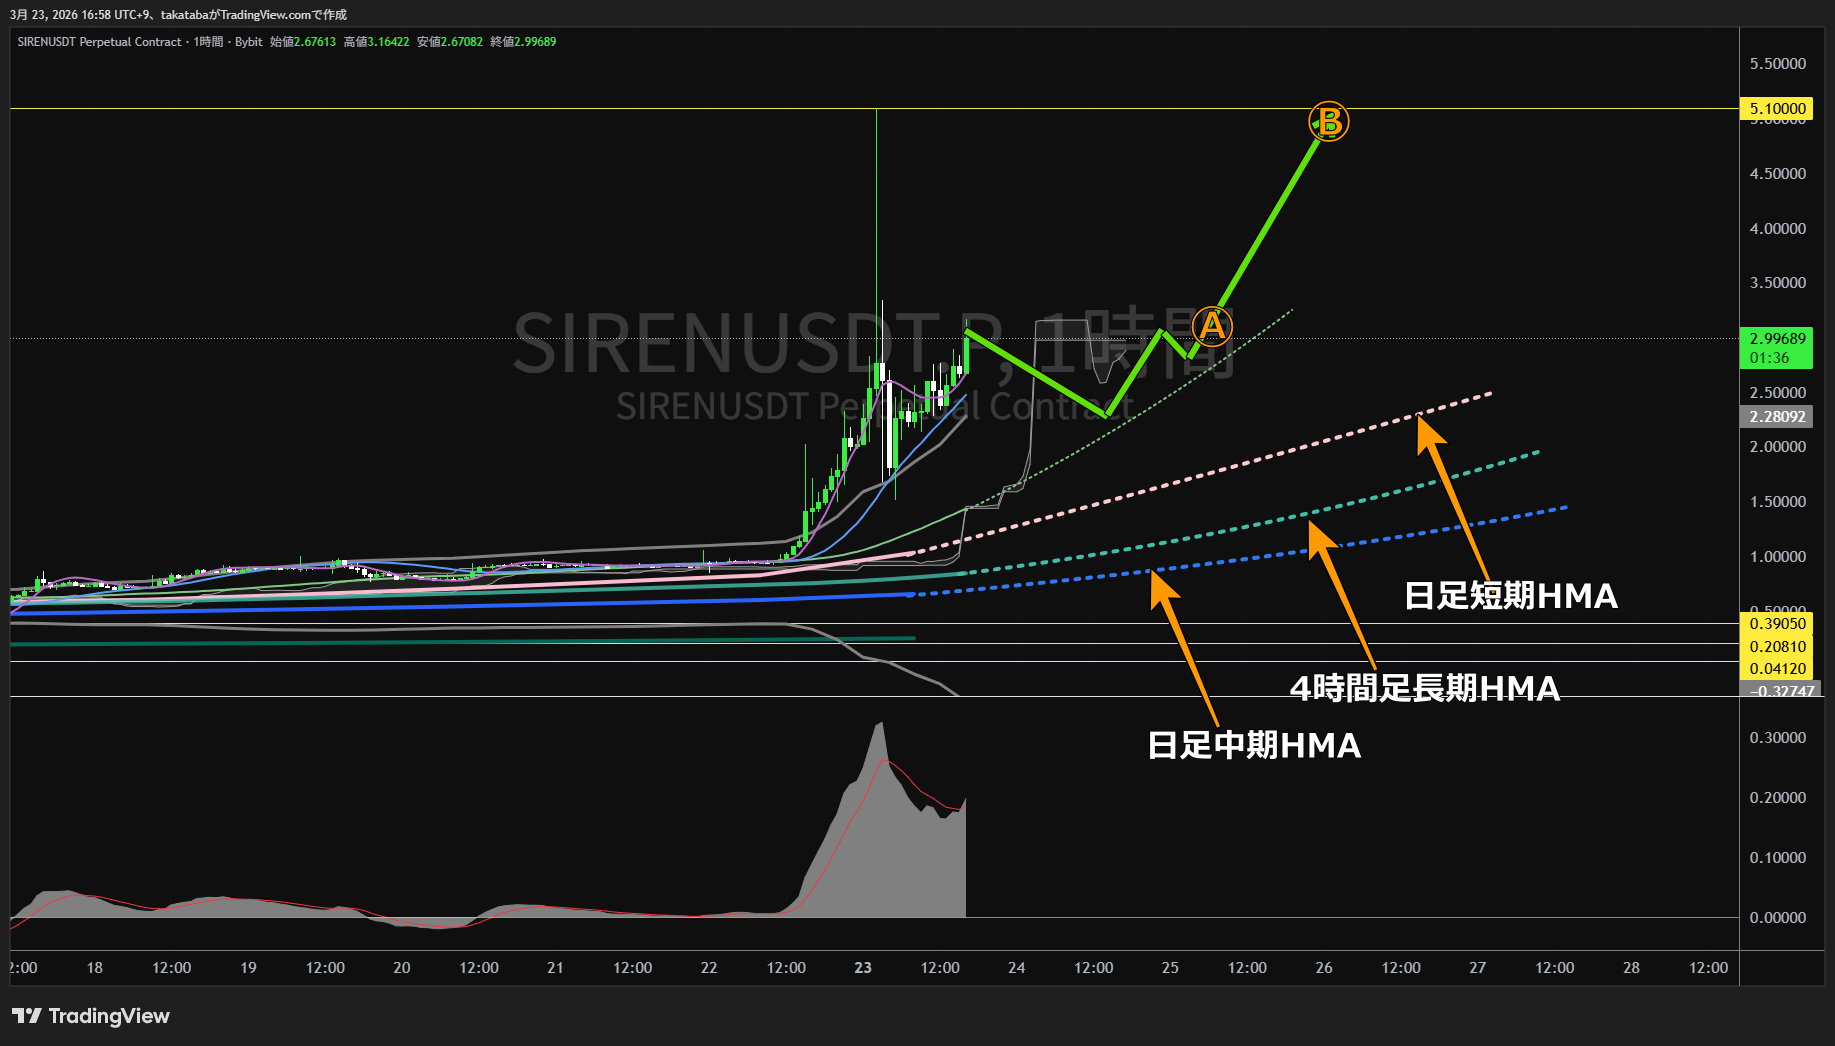Click date 24 on the time axis
1835x1046 pixels.
click(x=1017, y=968)
